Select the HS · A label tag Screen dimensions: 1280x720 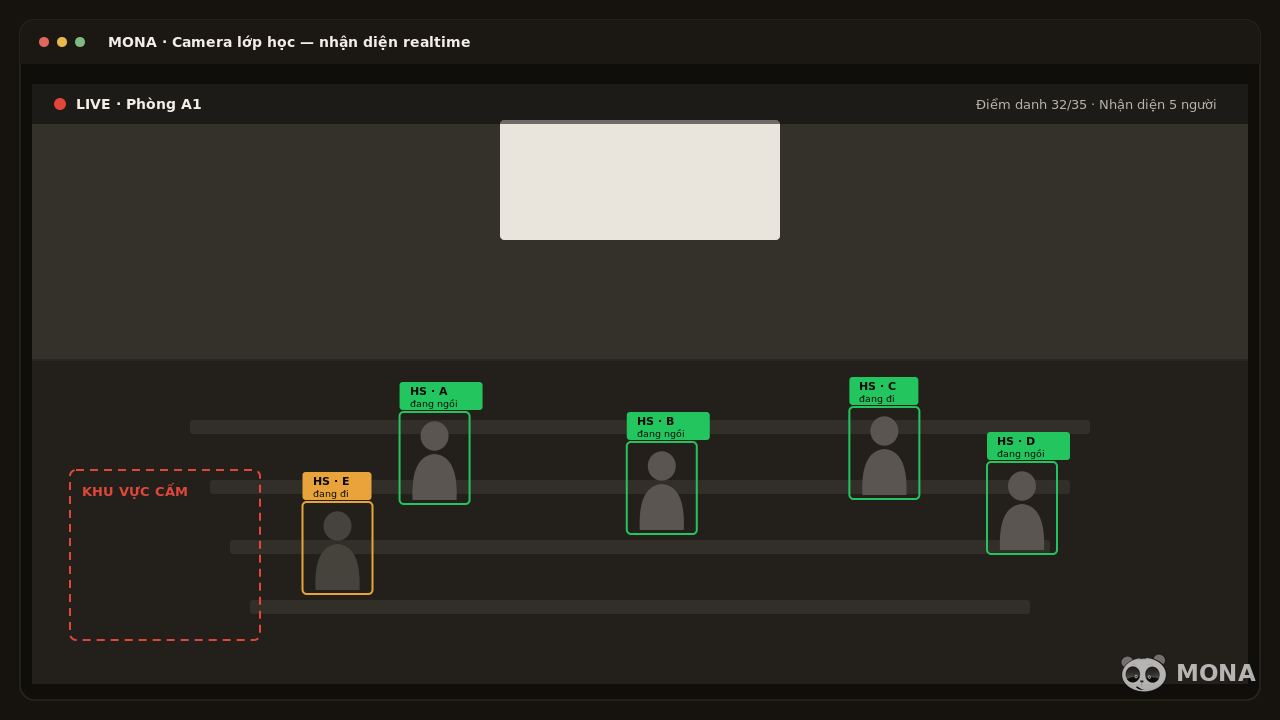coord(441,396)
